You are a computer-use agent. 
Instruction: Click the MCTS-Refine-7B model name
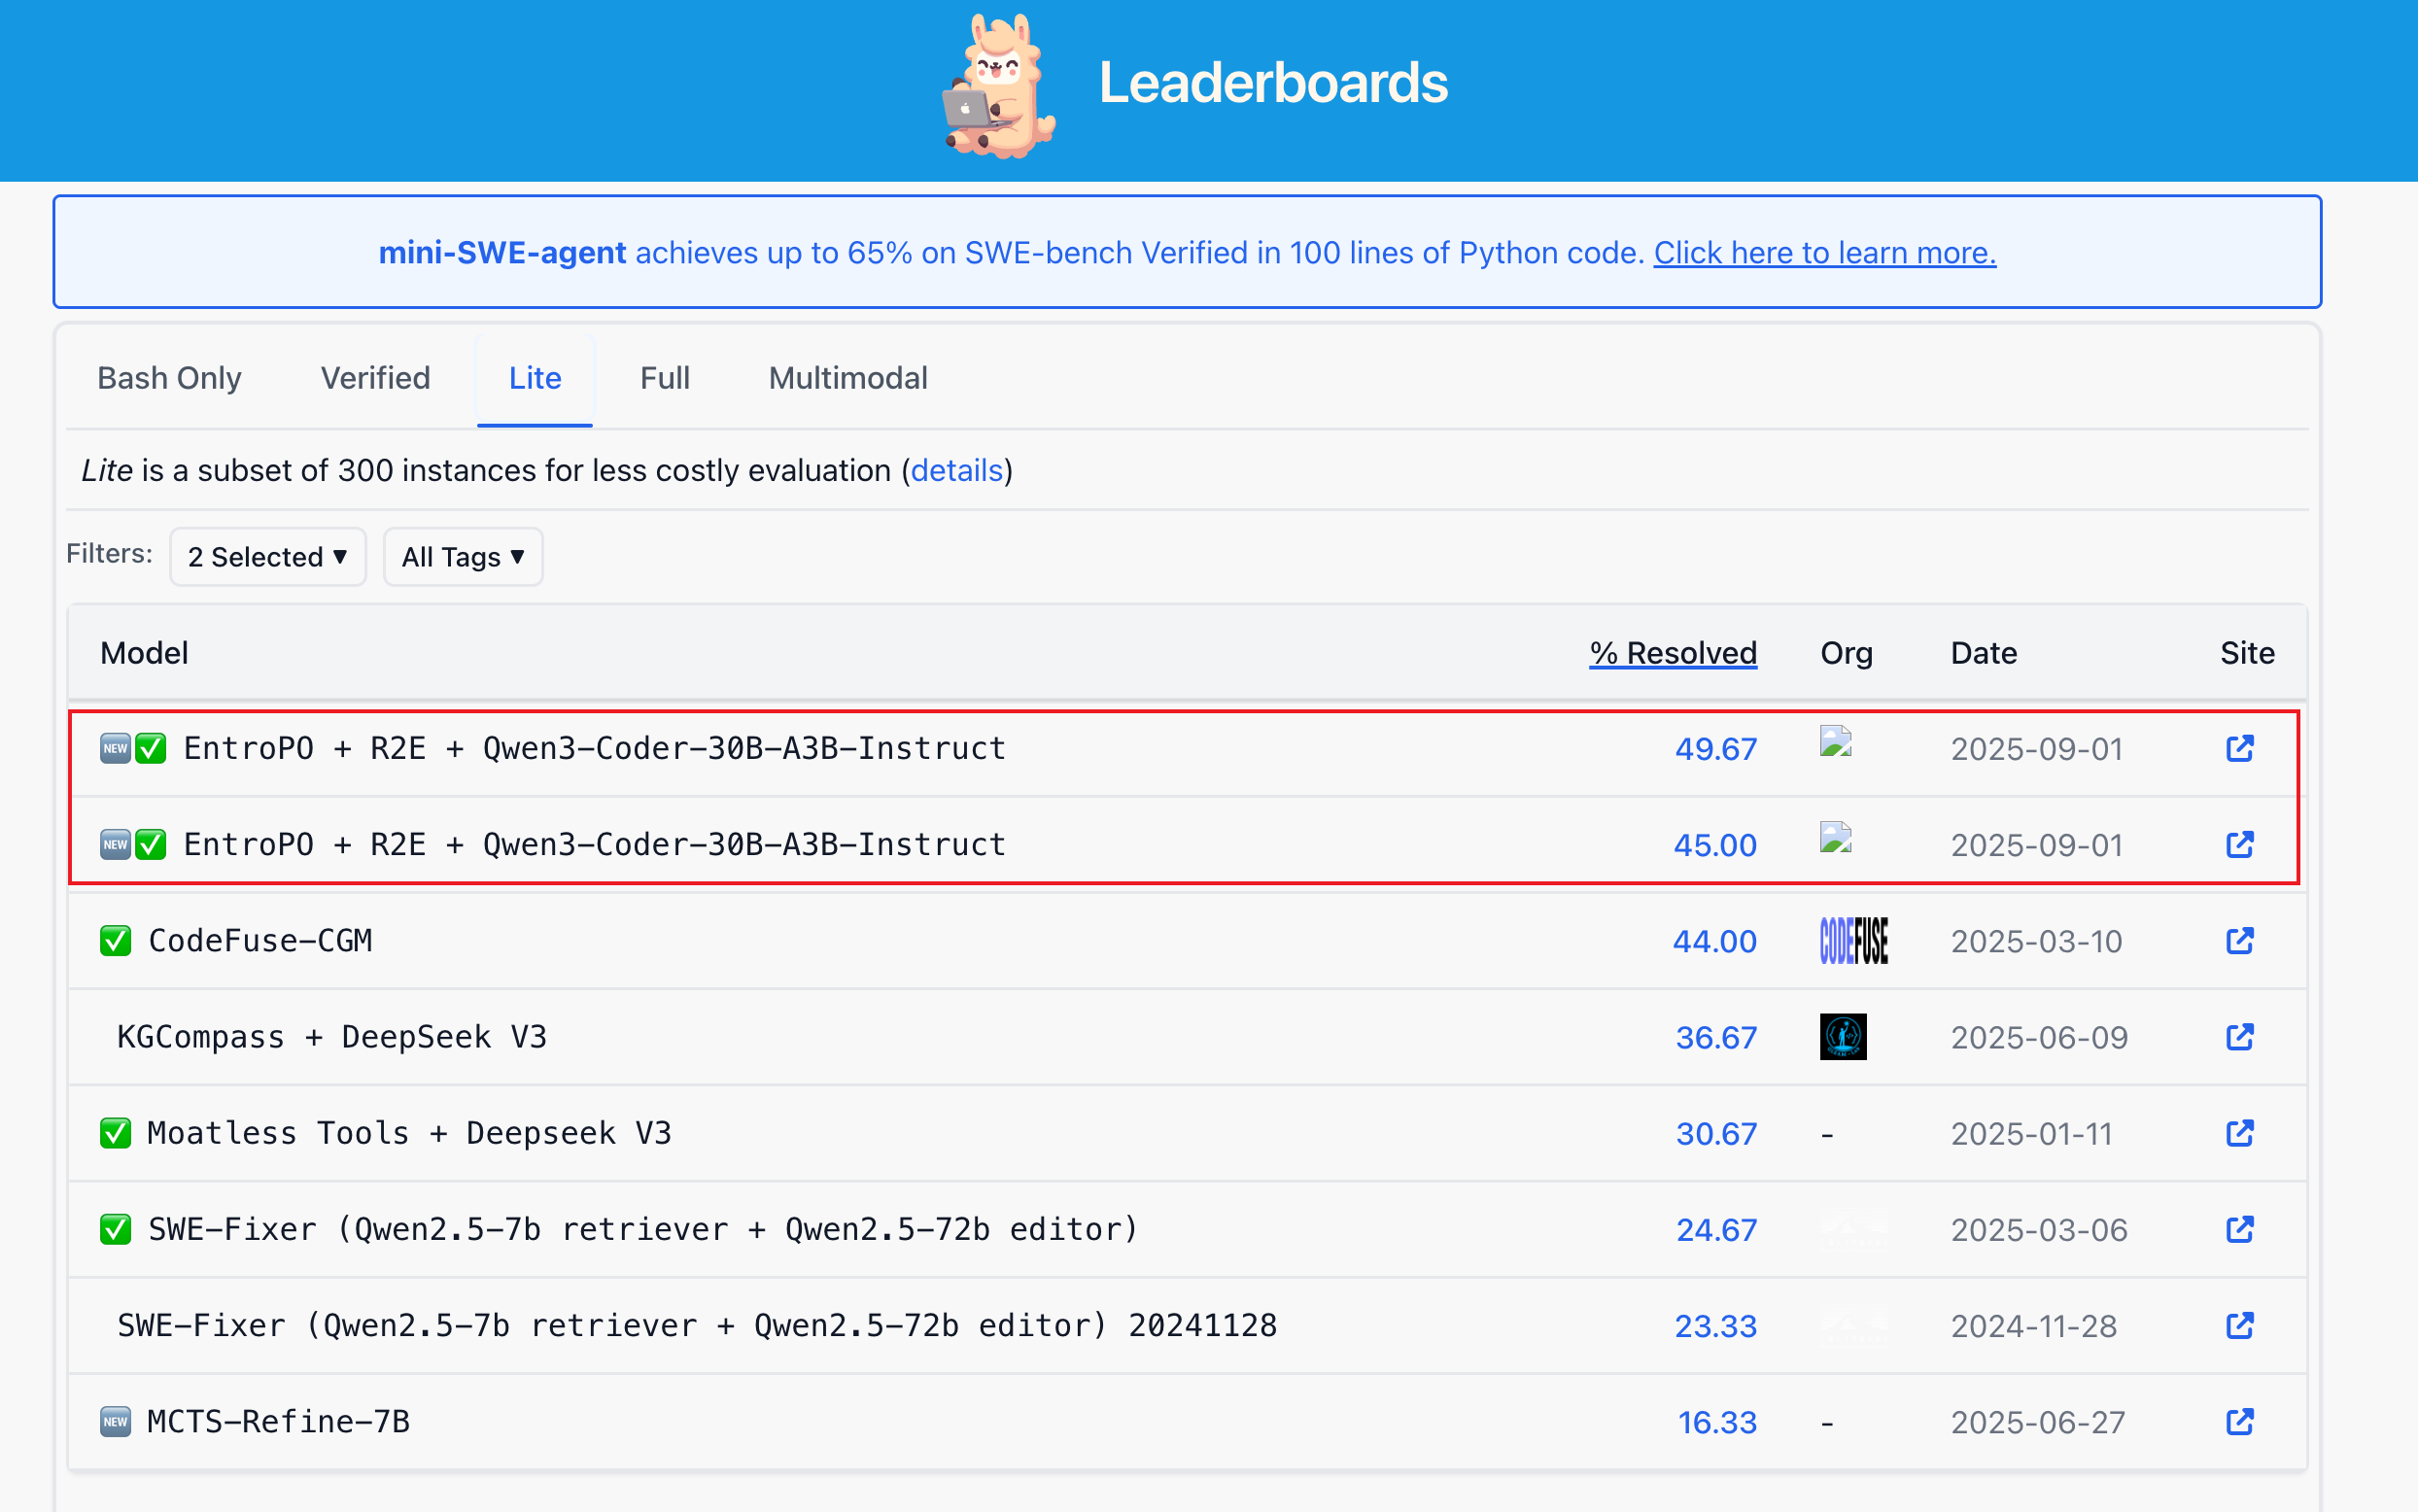click(278, 1421)
